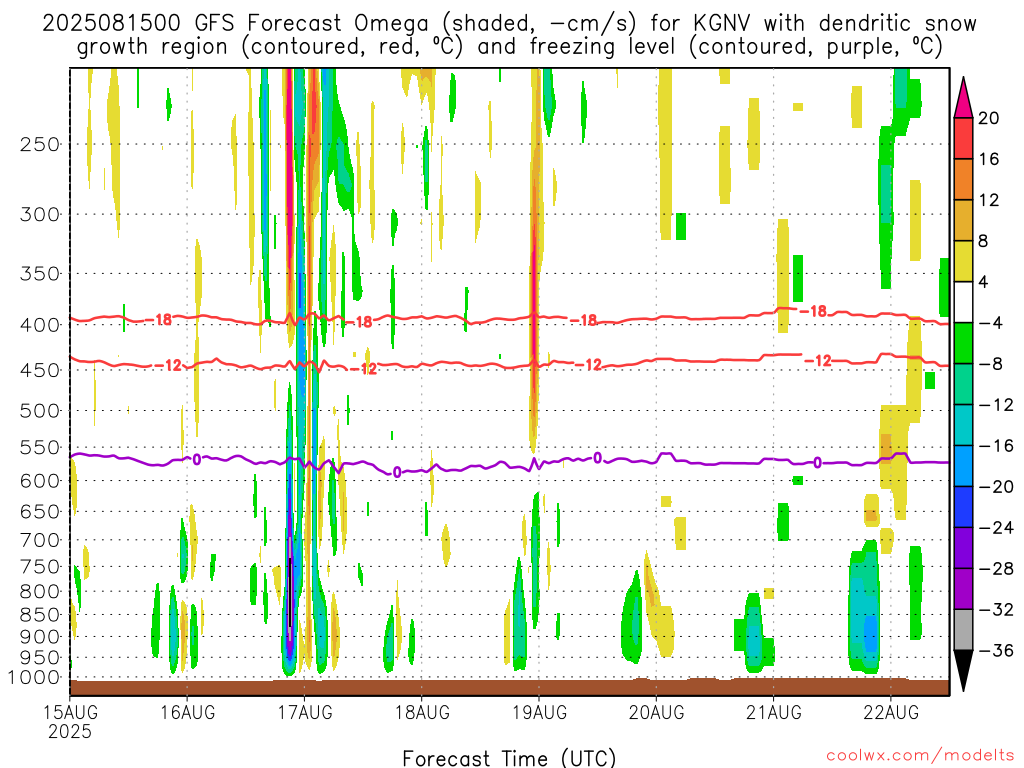Click the purple 0 label after 21AUG
Viewport: 1024px width, 768px height.
pos(817,463)
